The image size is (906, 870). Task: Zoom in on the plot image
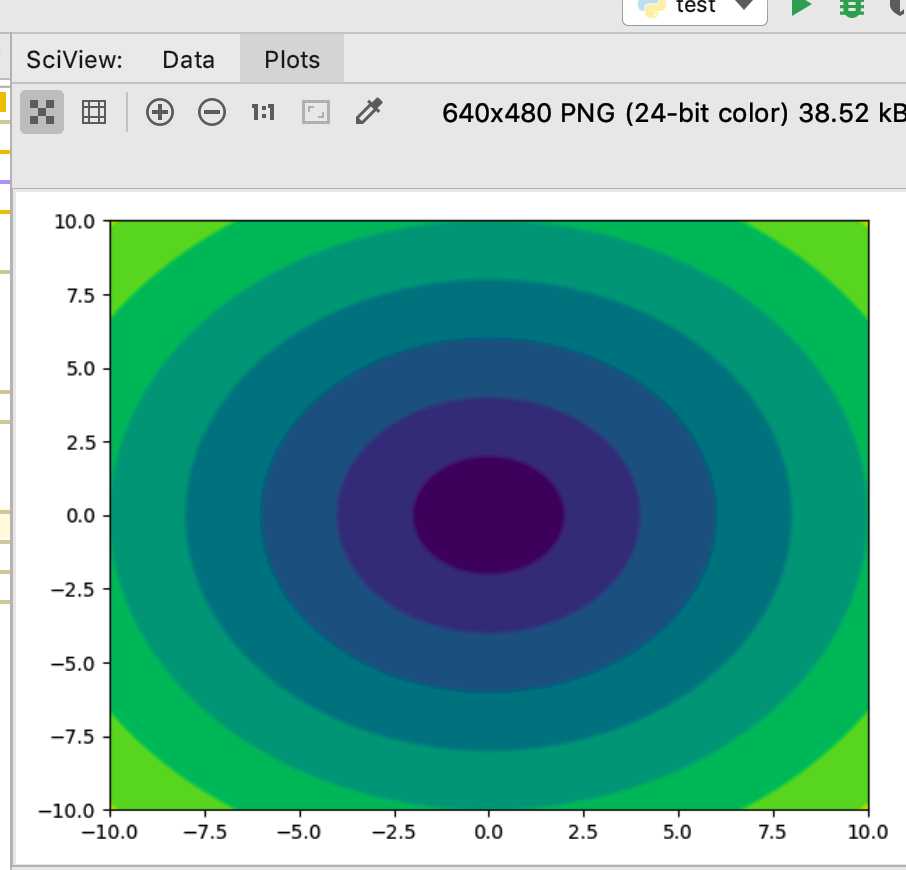point(160,112)
